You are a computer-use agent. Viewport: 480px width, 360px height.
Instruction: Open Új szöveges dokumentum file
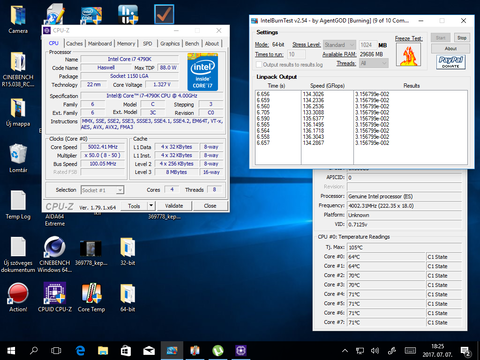[x=18, y=255]
